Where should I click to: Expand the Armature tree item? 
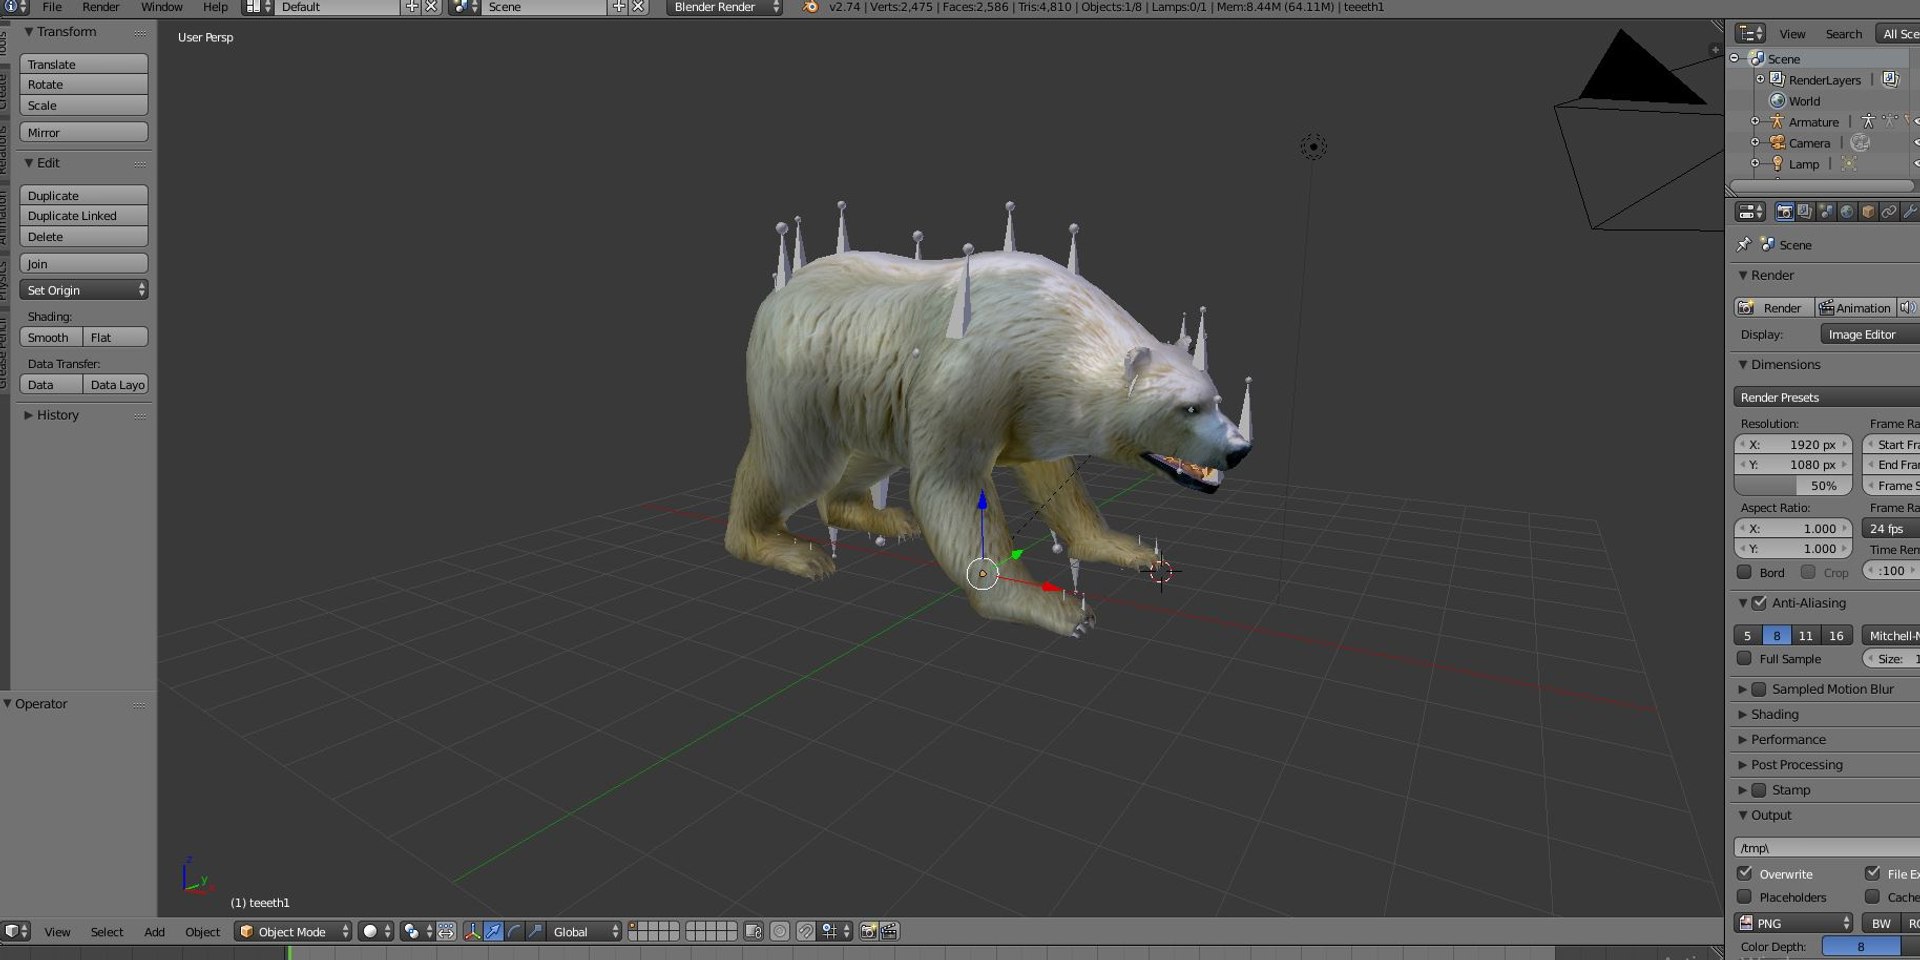pos(1755,122)
